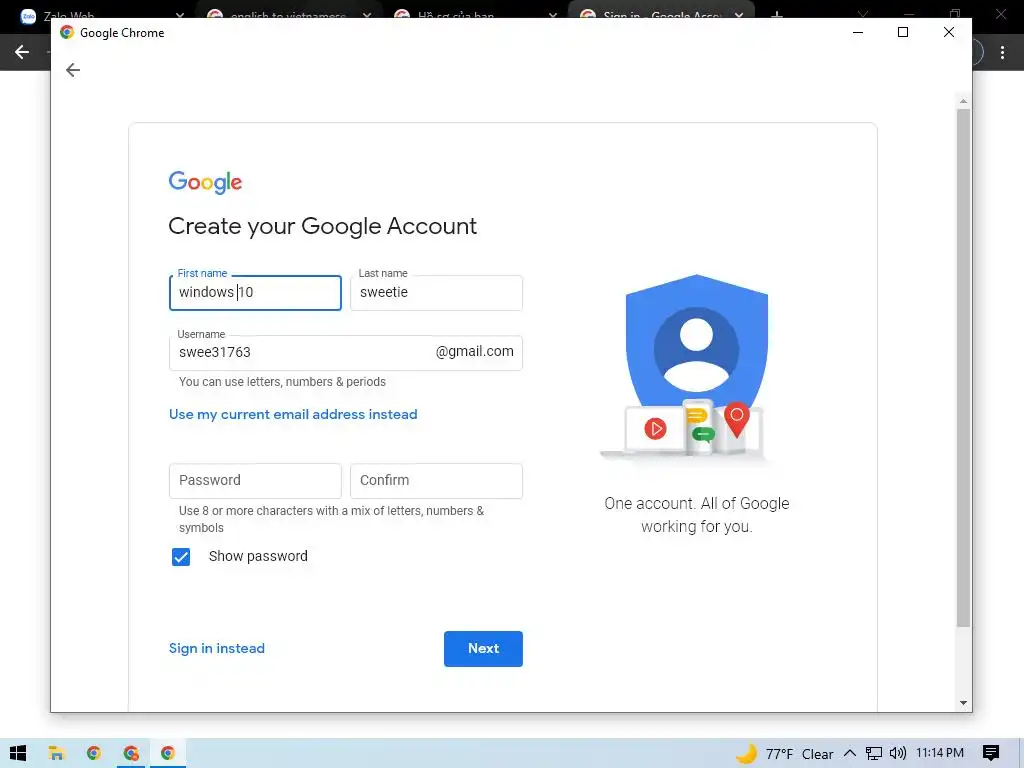Click background Chrome back arrow

(x=22, y=52)
